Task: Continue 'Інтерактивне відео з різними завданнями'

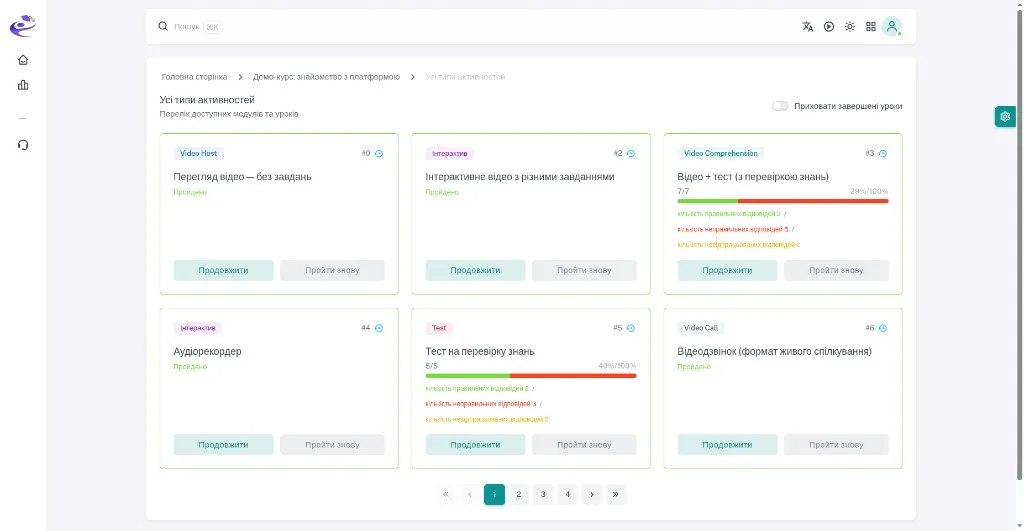Action: tap(475, 270)
